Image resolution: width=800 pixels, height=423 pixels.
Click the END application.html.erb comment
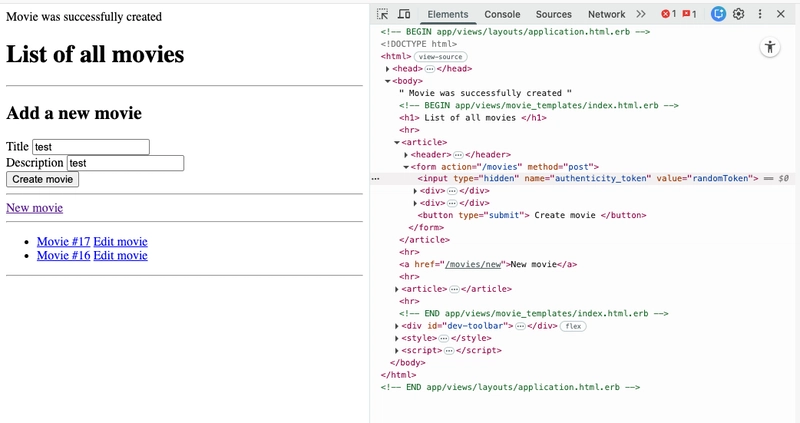tap(510, 387)
